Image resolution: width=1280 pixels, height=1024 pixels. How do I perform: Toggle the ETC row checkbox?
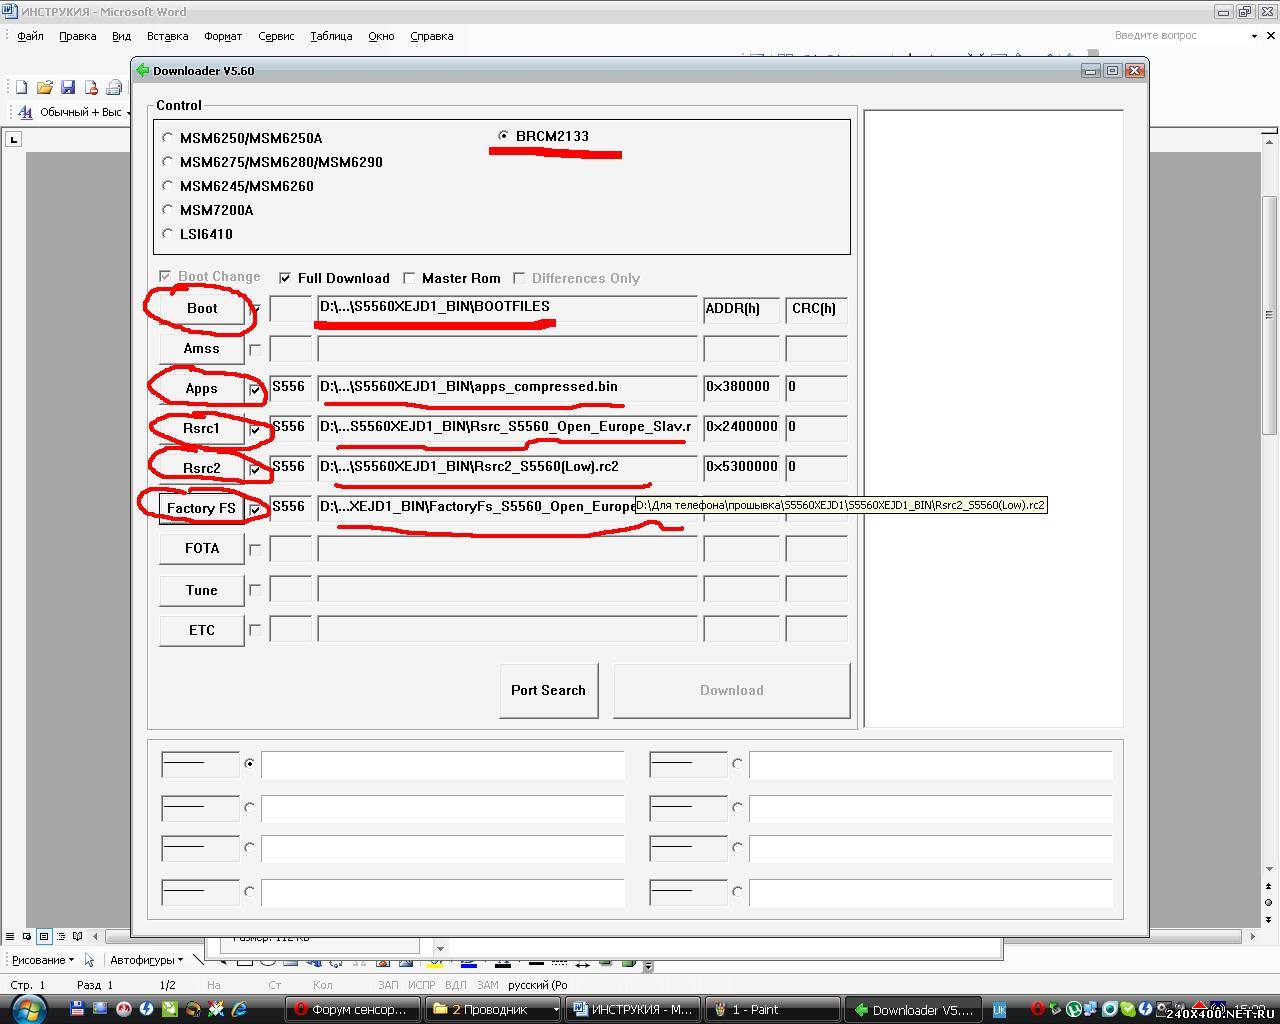tap(255, 630)
